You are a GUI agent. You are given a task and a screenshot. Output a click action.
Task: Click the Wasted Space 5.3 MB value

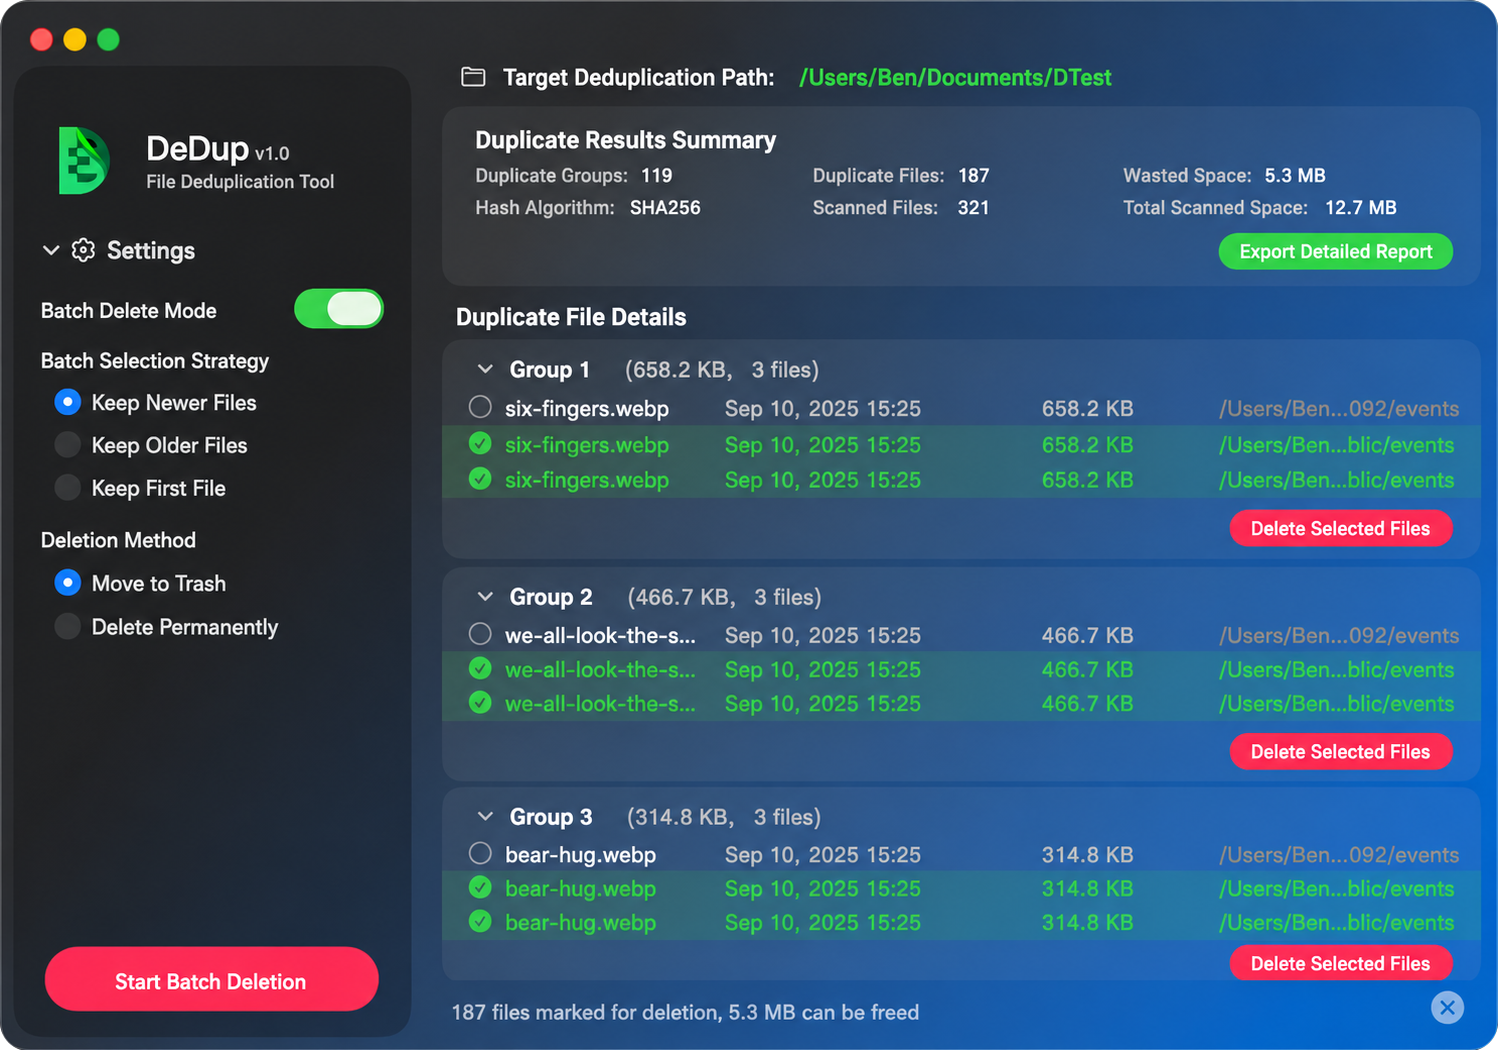1295,176
